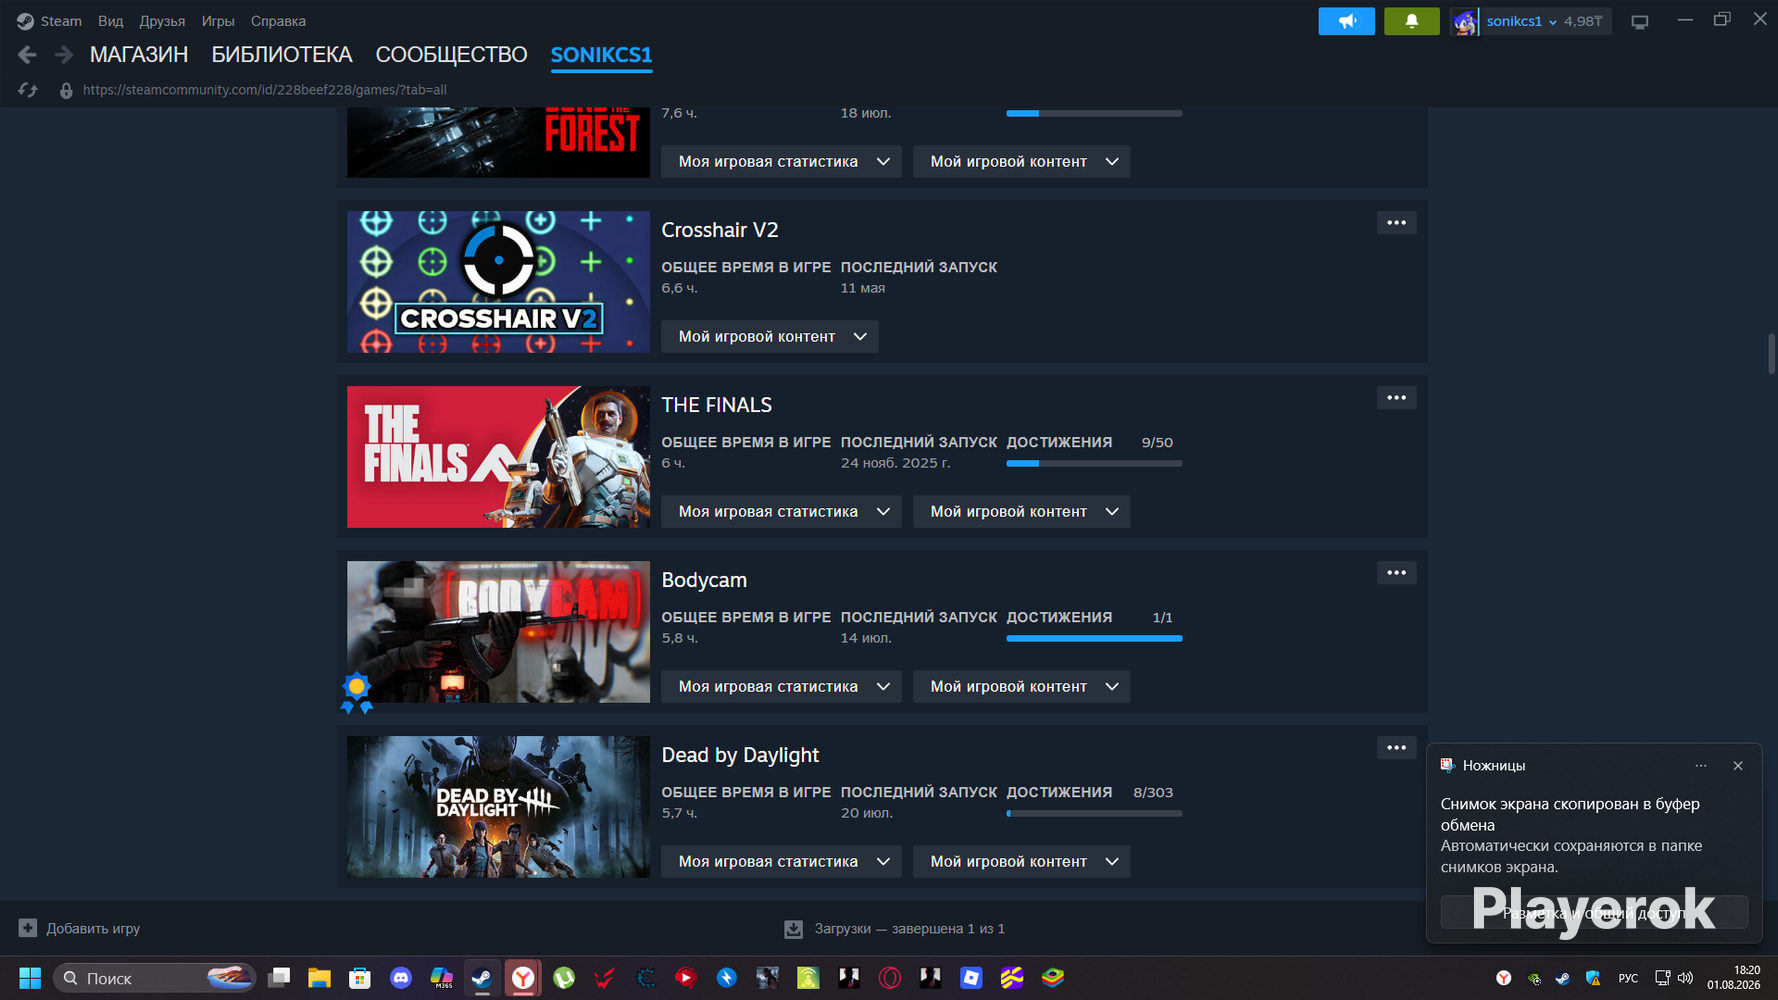Open the three-dots menu for Bodycam
This screenshot has height=1000, width=1778.
[1396, 573]
